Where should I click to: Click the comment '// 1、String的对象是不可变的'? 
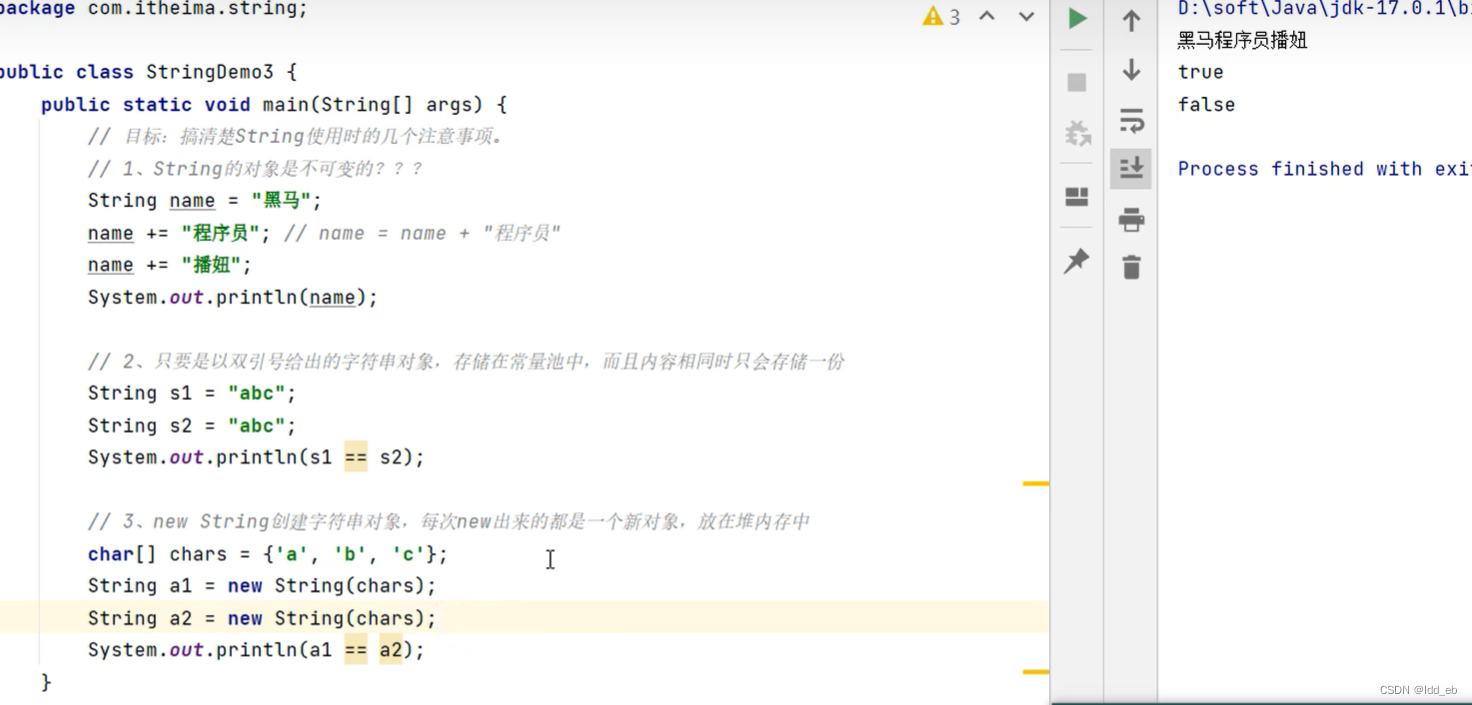[x=256, y=169]
